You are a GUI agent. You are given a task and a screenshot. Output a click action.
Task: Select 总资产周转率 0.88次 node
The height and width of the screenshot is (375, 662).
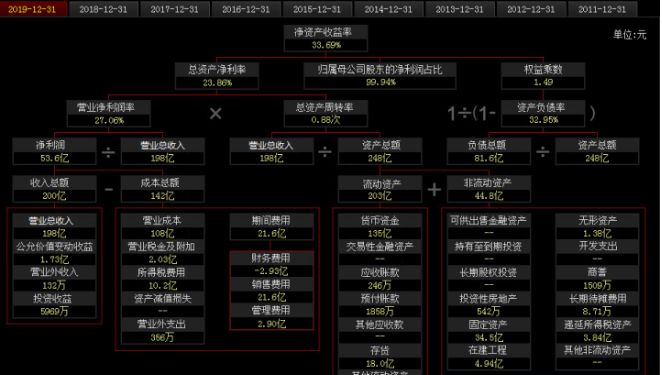click(326, 114)
